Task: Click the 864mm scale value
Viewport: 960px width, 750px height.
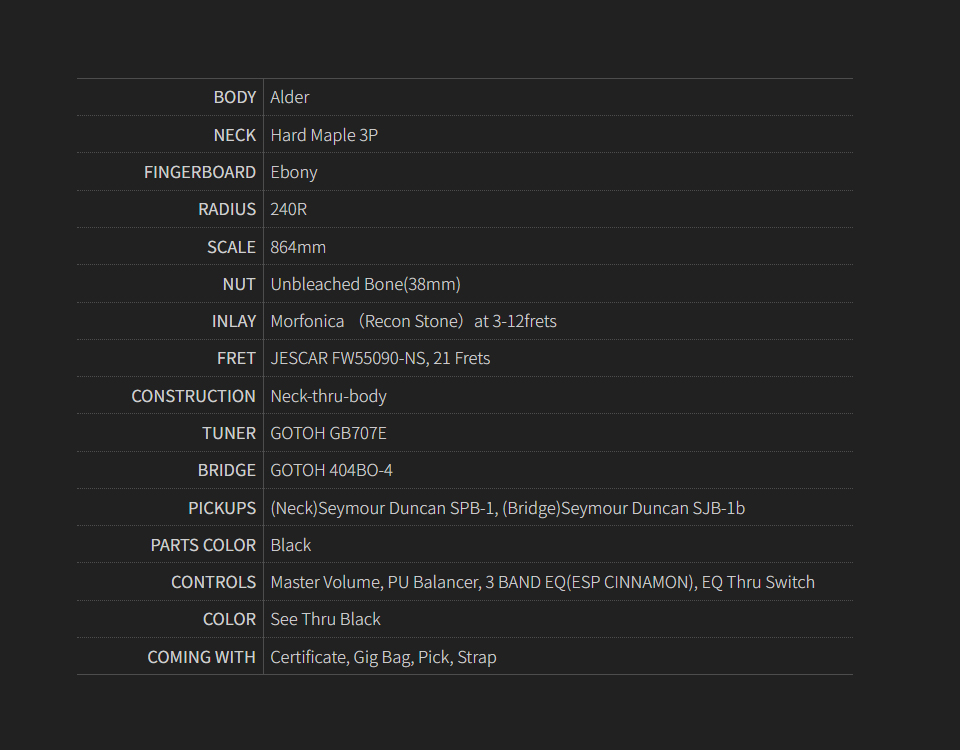Action: coord(298,247)
